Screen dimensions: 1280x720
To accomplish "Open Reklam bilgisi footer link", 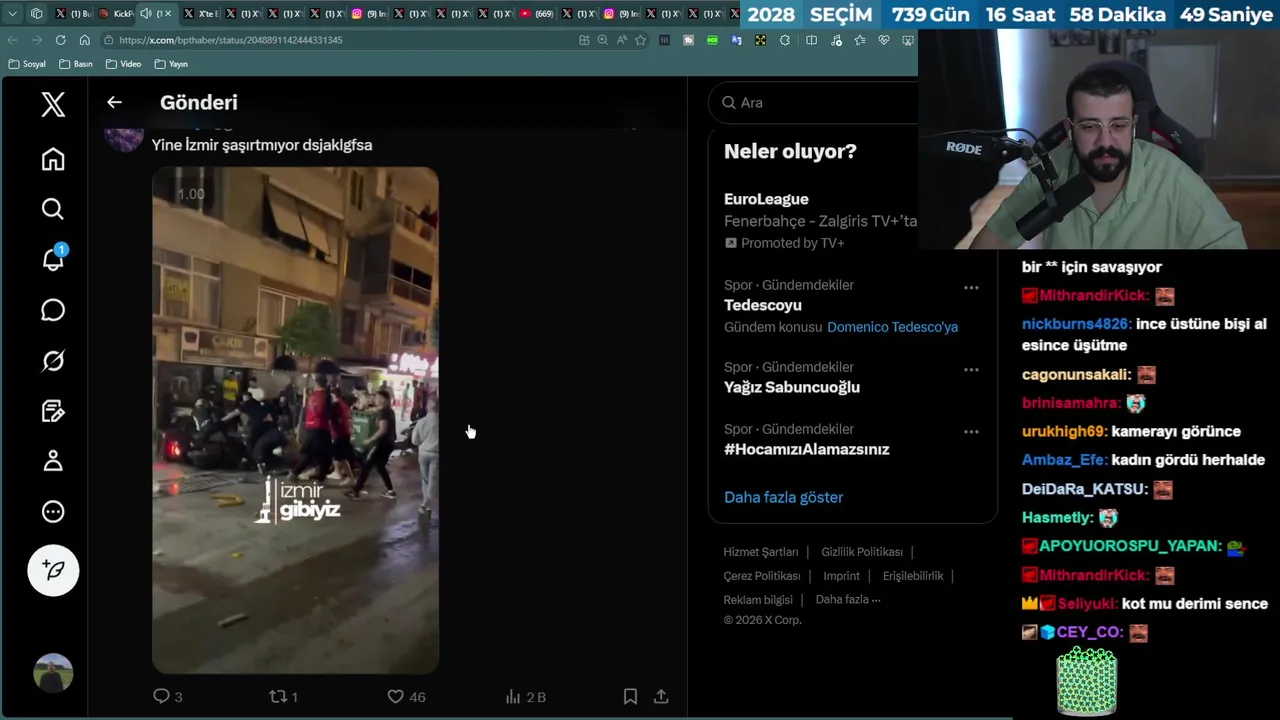I will coord(758,600).
